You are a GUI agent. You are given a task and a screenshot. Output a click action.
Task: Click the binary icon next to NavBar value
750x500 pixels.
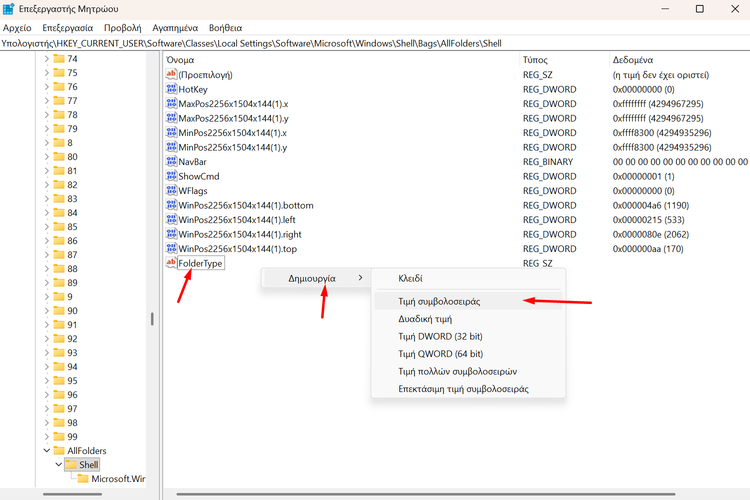(171, 161)
